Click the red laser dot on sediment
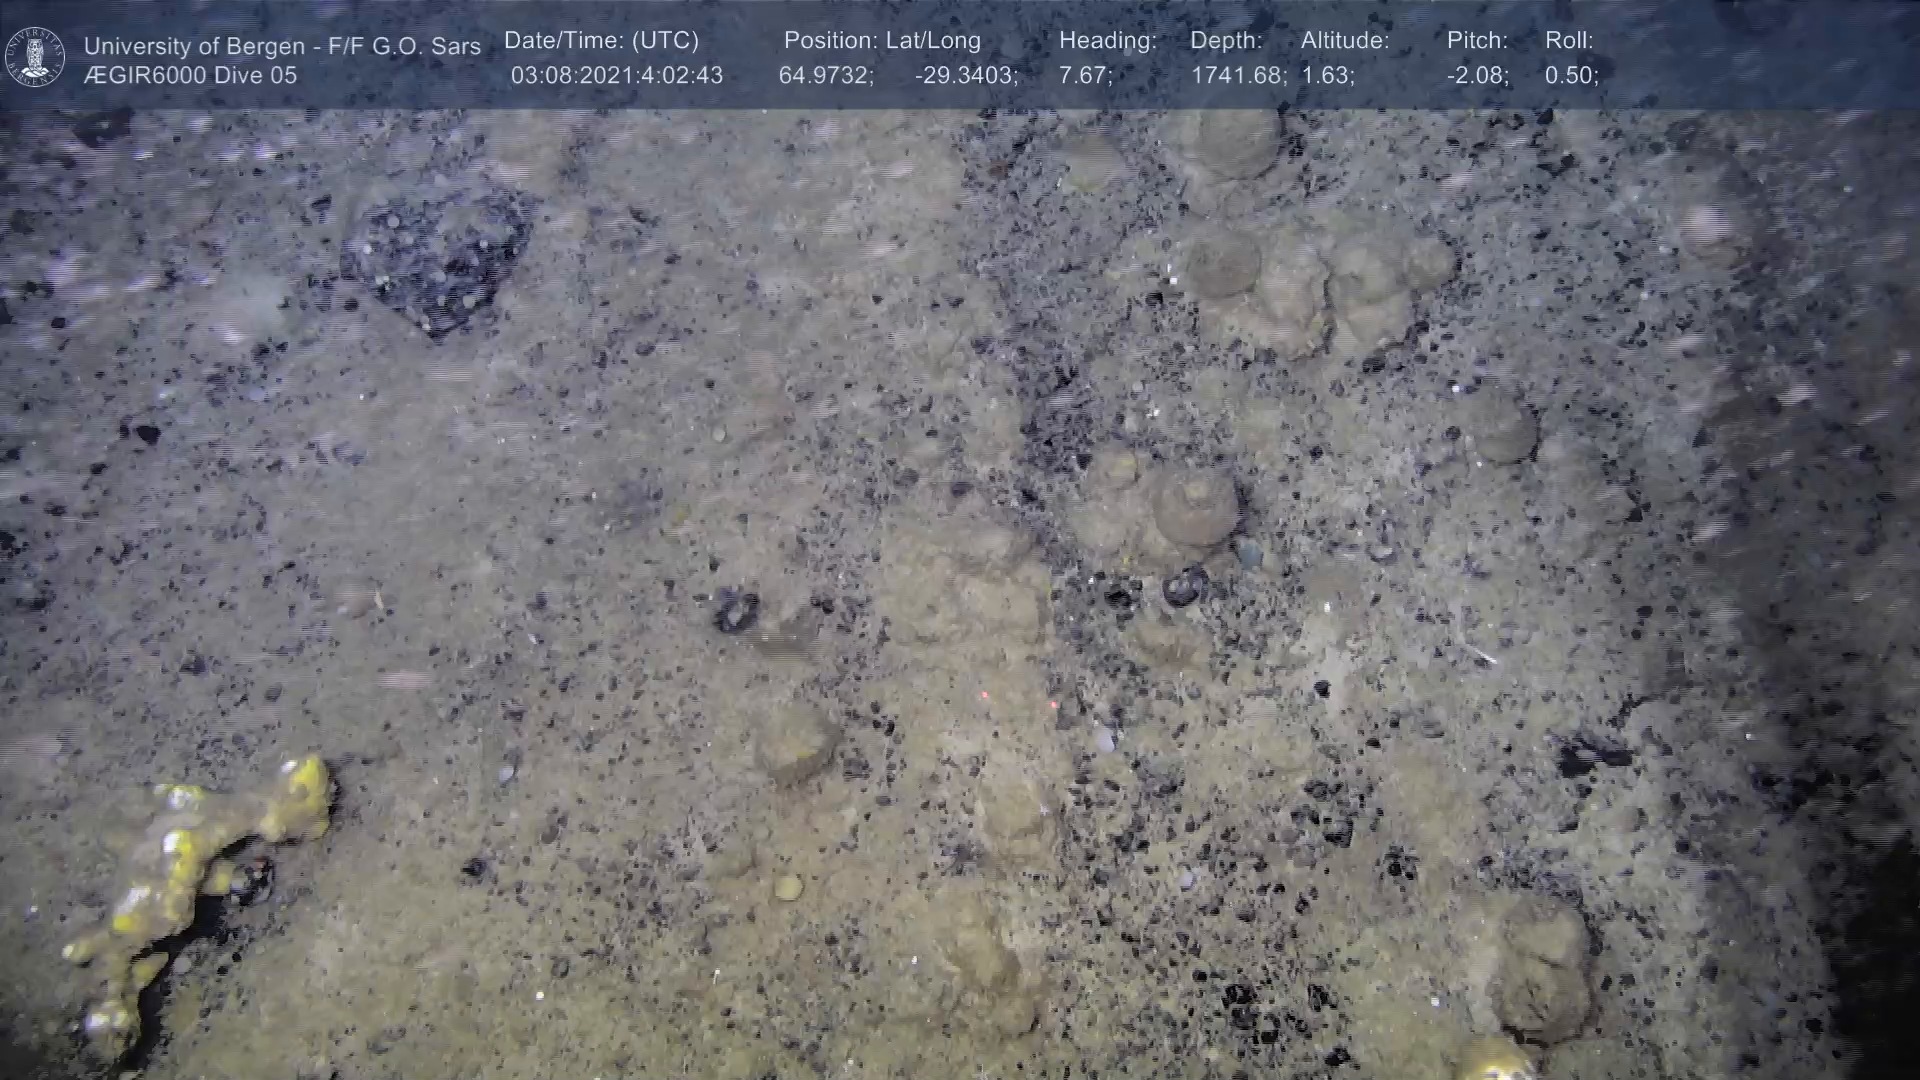 [x=985, y=695]
